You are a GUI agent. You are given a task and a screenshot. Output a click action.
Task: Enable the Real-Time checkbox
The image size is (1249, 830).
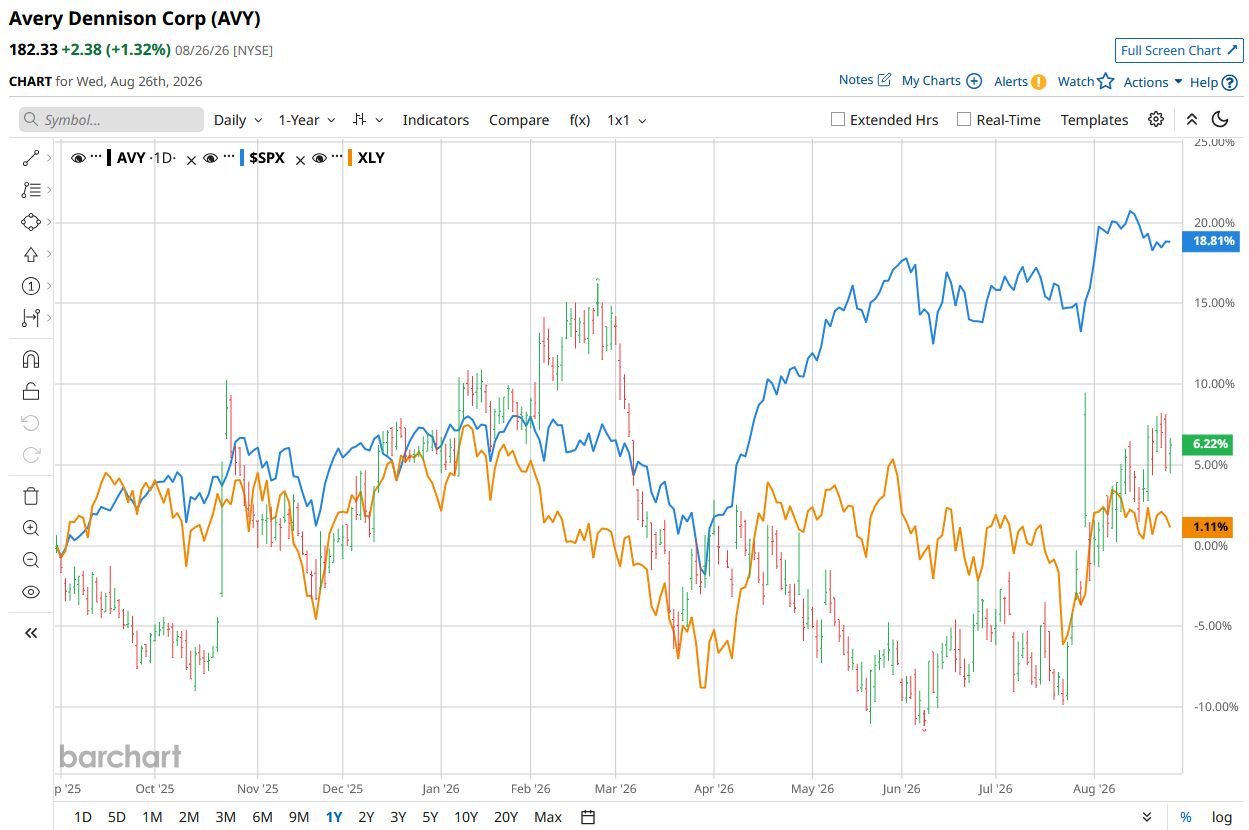pos(964,119)
